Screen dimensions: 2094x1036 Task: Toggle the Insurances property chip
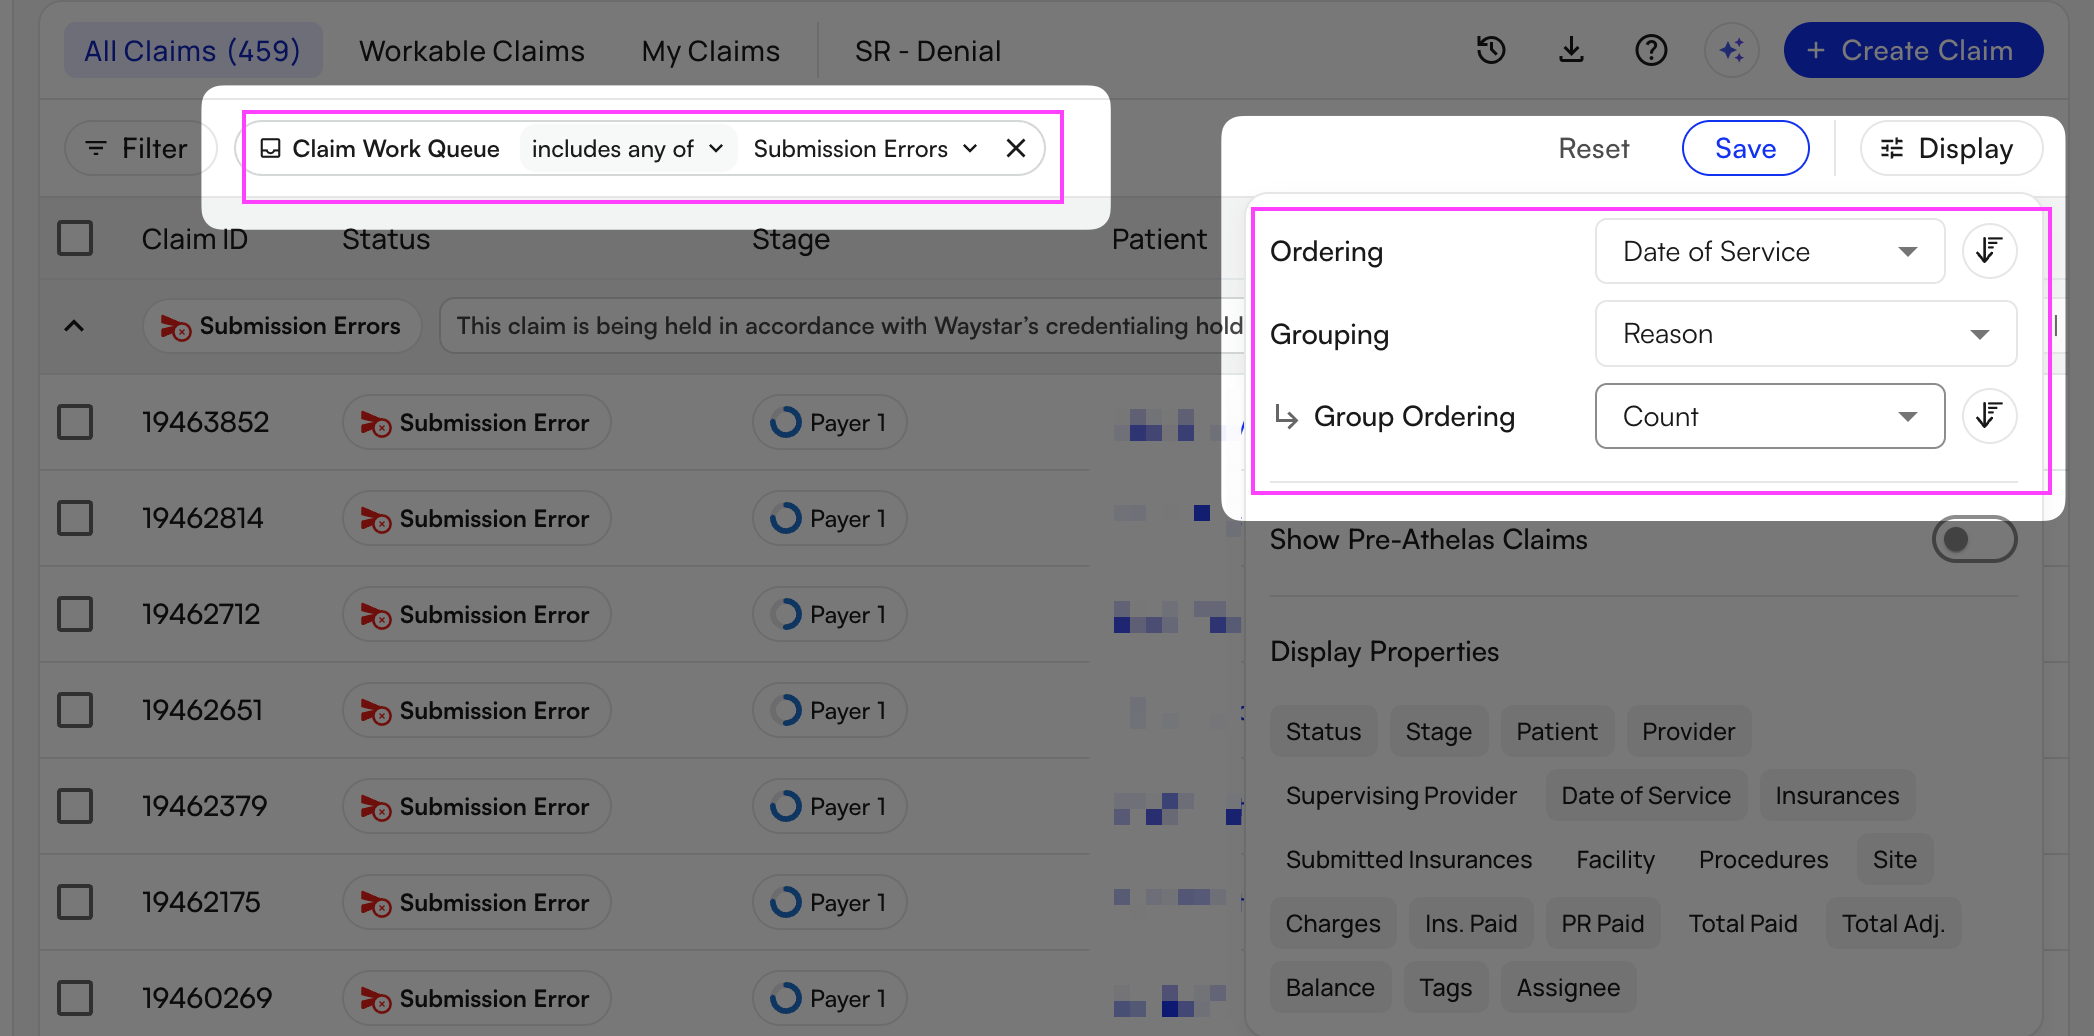coord(1837,795)
